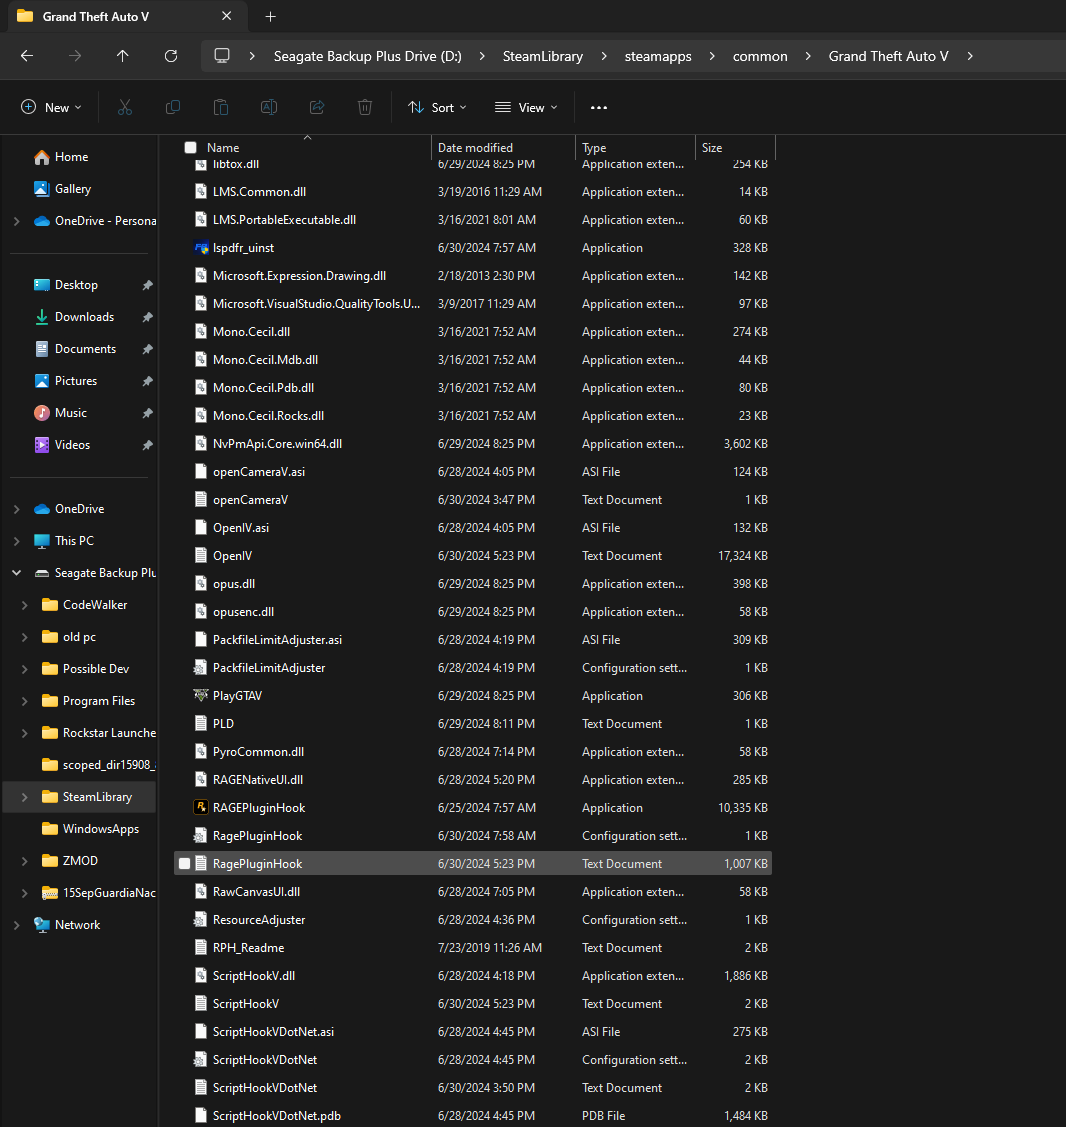Open the Sort dropdown menu
Image resolution: width=1066 pixels, height=1127 pixels.
(x=437, y=107)
